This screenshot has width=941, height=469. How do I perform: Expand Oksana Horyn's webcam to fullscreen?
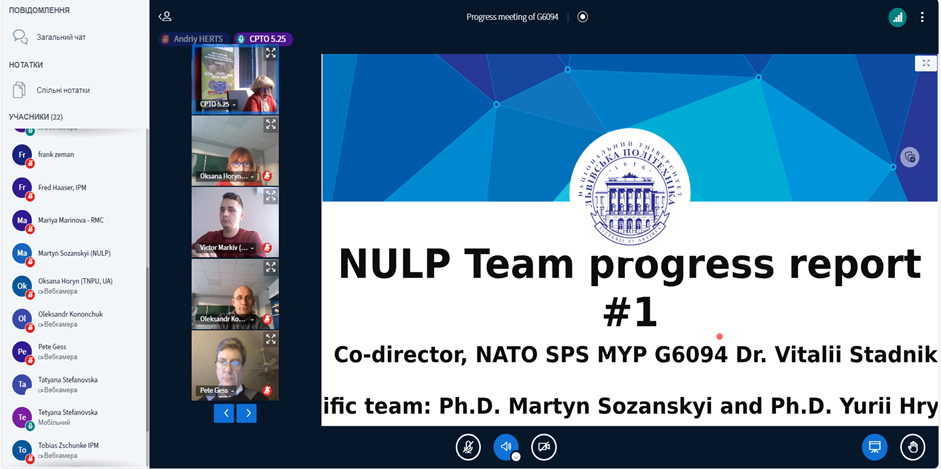tap(271, 124)
